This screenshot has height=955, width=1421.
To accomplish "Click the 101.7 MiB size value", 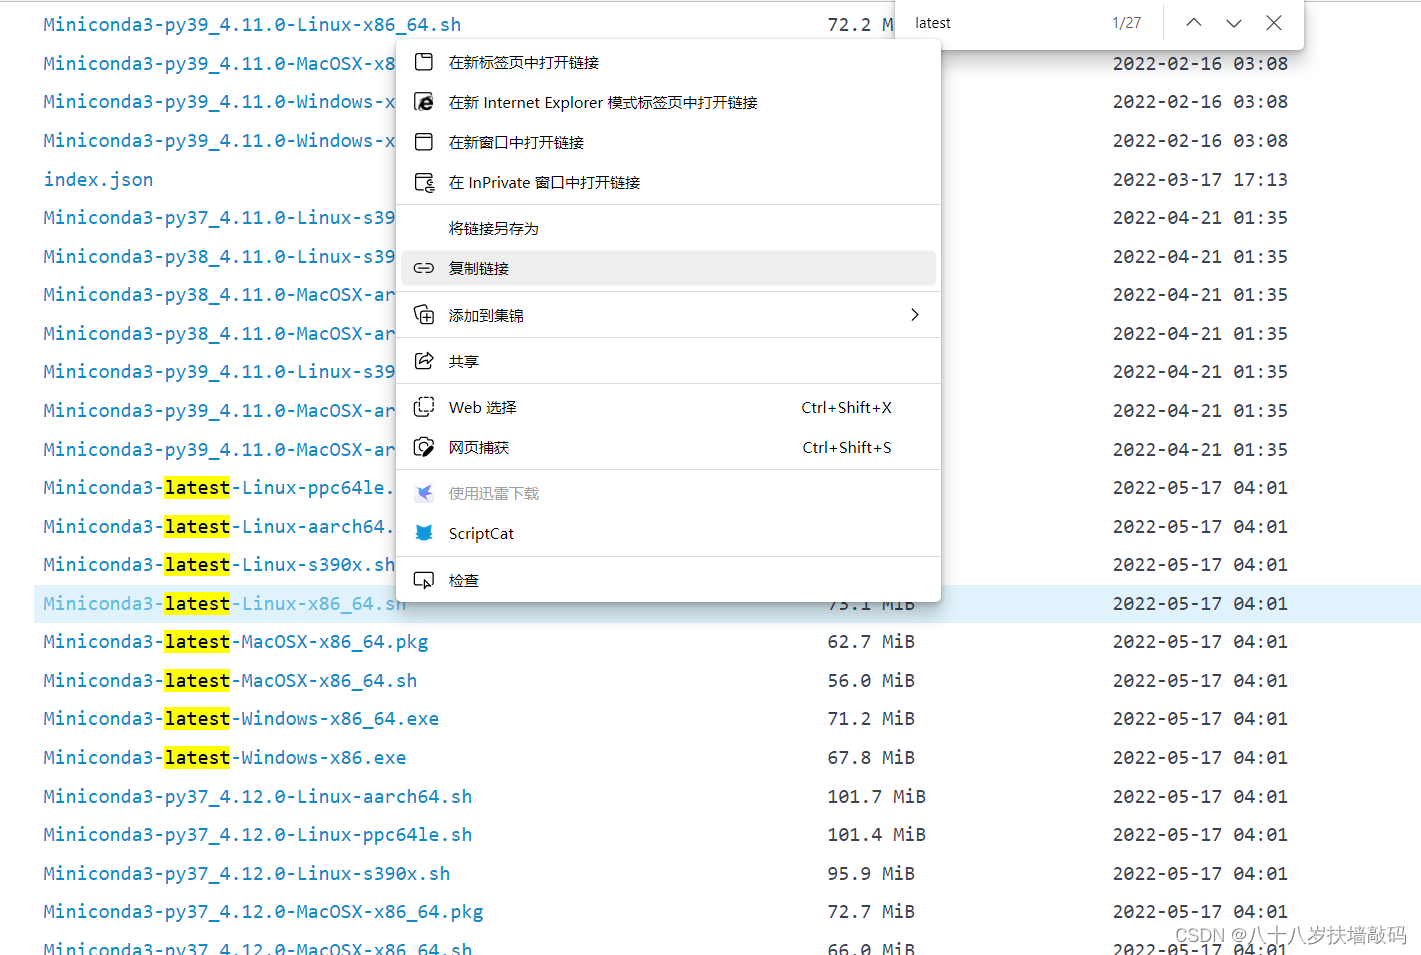I will pyautogui.click(x=876, y=797).
